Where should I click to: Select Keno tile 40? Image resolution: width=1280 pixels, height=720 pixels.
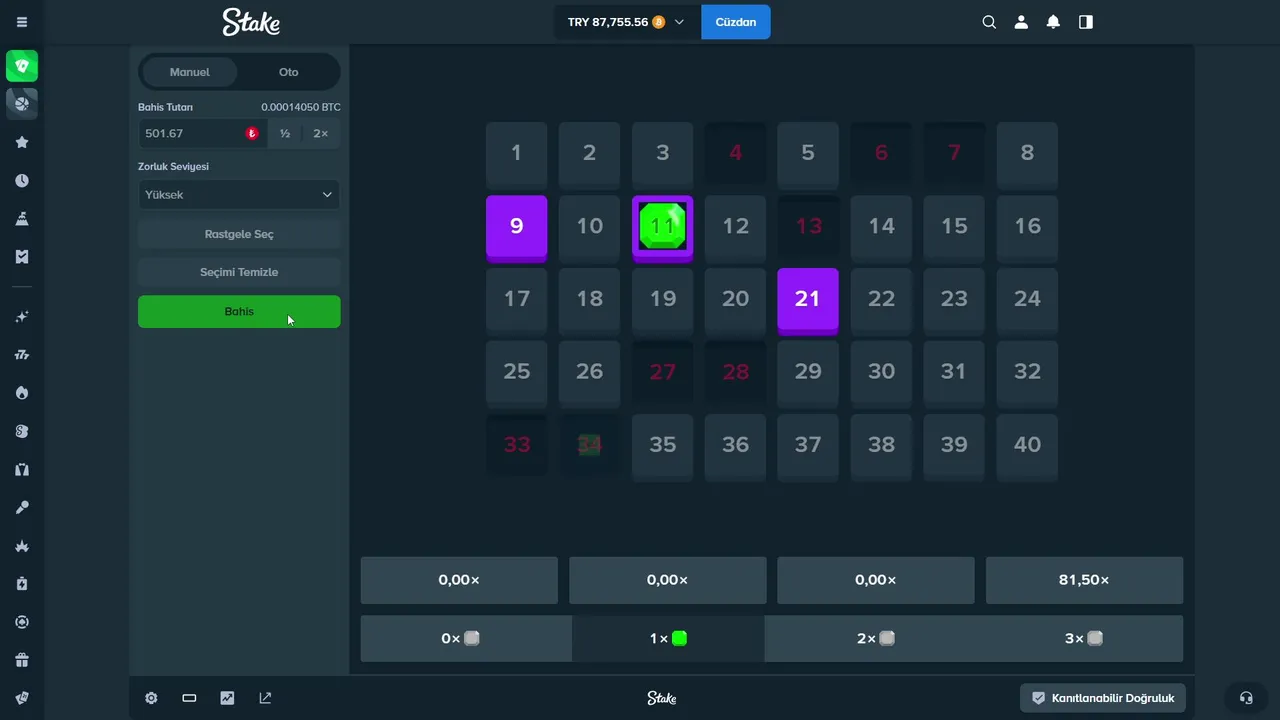click(1027, 446)
